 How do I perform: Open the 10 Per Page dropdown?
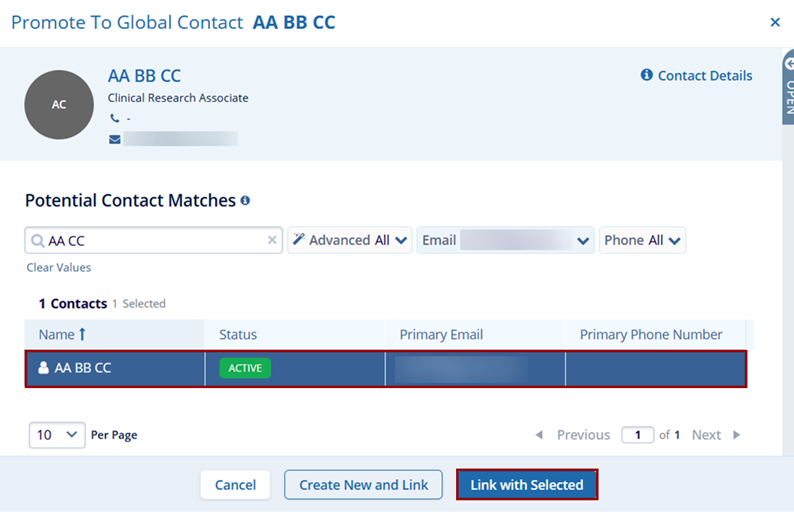tap(57, 435)
